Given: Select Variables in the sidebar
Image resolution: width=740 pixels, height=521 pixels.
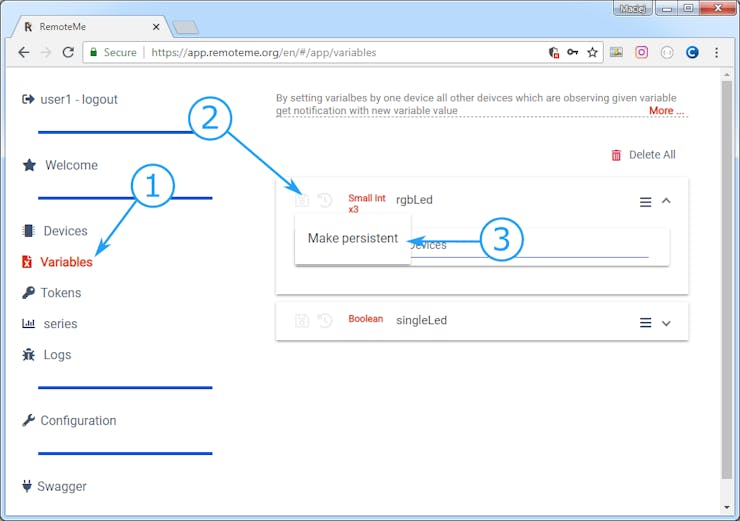Looking at the screenshot, I should point(66,262).
